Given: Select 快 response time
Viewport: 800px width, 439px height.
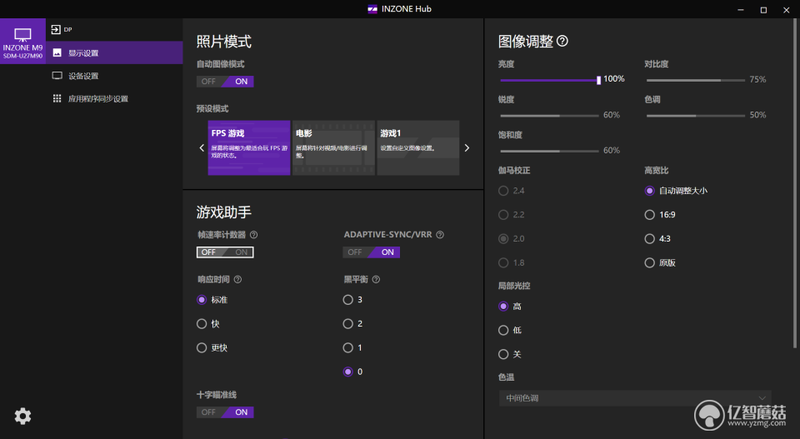Looking at the screenshot, I should click(x=202, y=324).
